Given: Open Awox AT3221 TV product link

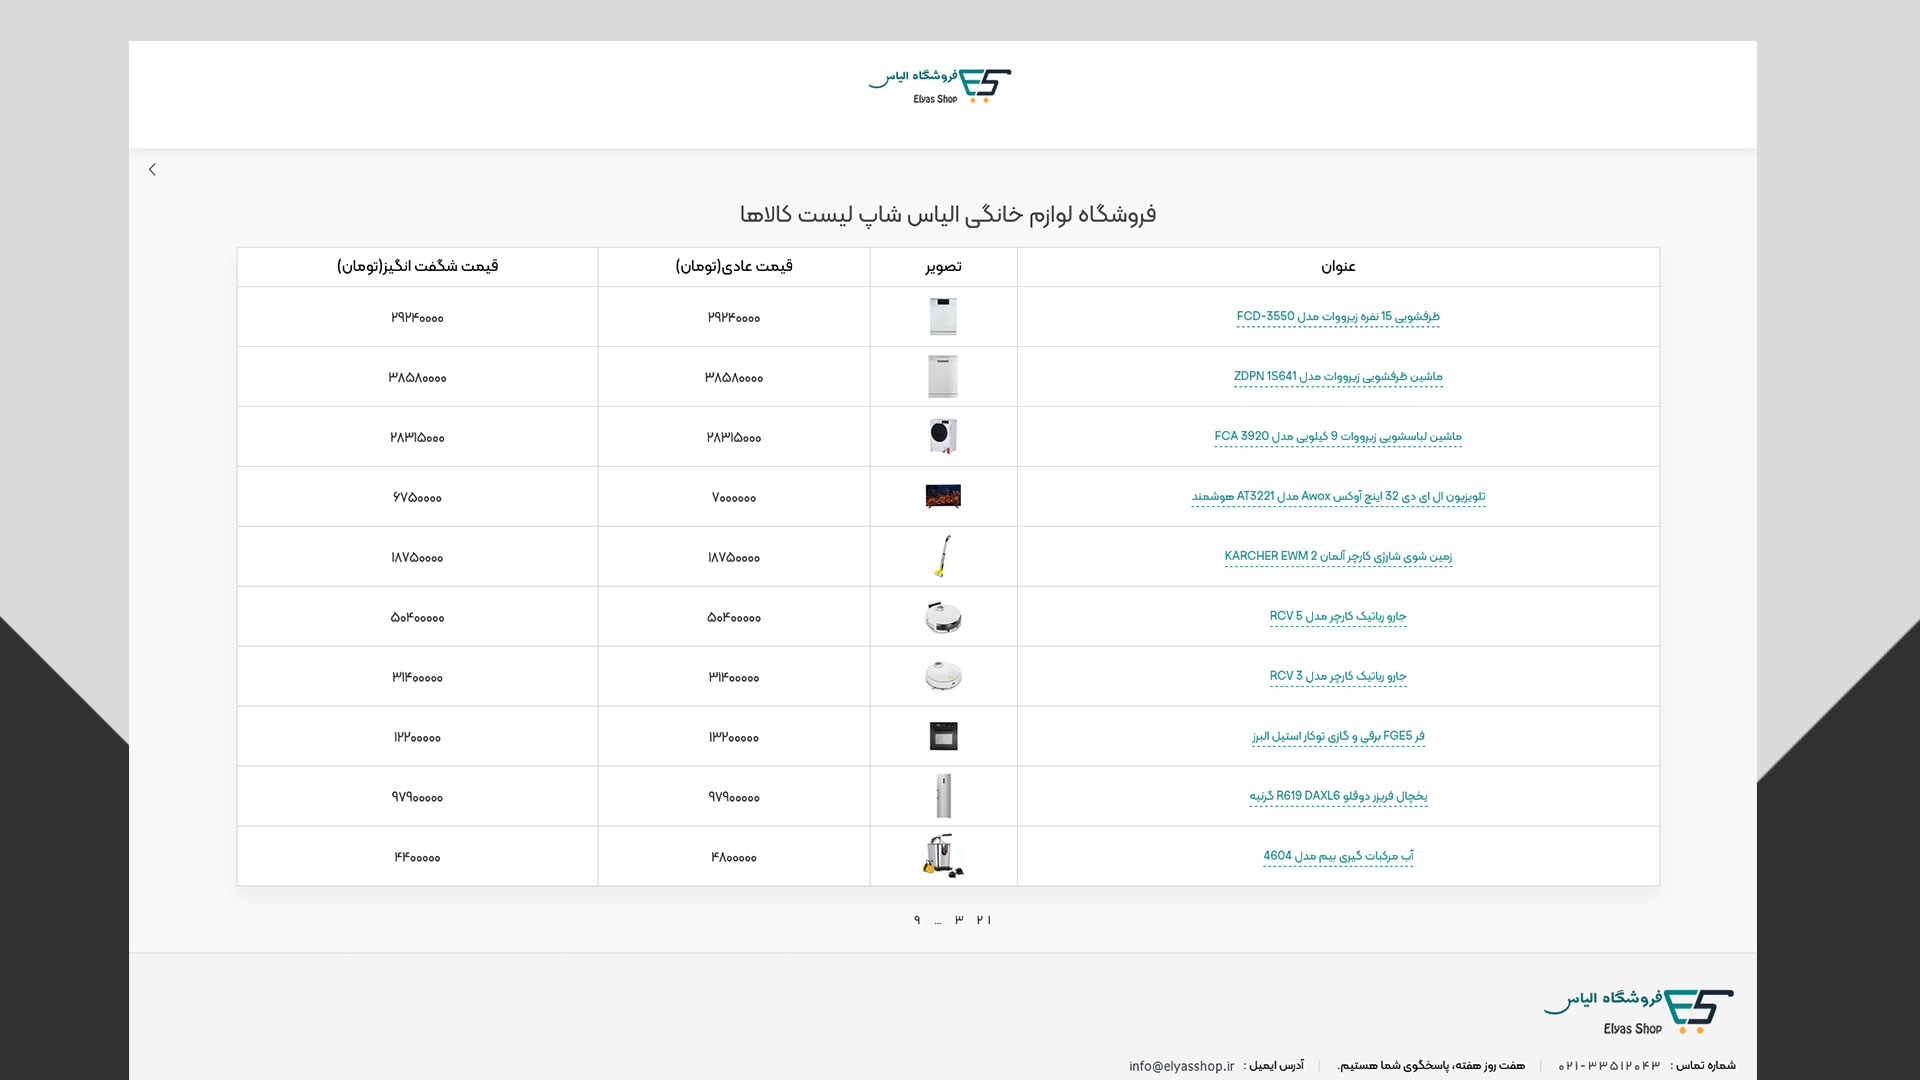Looking at the screenshot, I should click(1337, 496).
